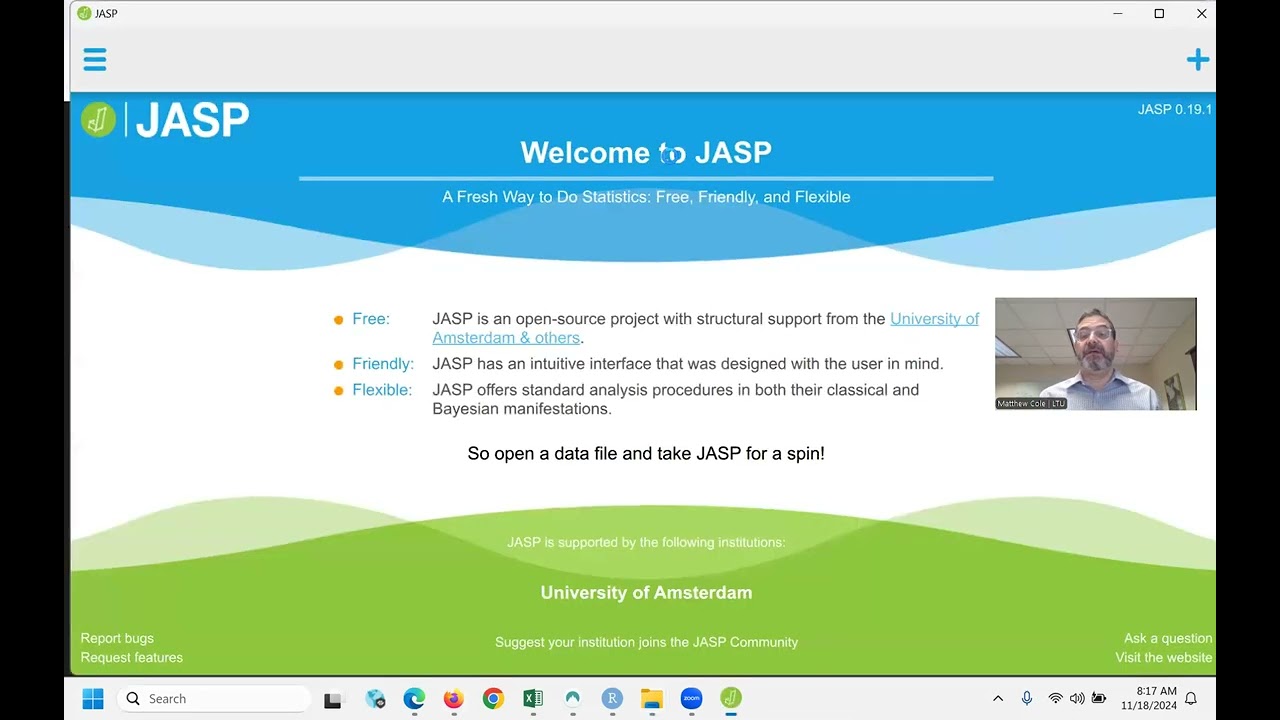Open Microsoft Edge from the taskbar
The height and width of the screenshot is (720, 1280).
click(414, 699)
